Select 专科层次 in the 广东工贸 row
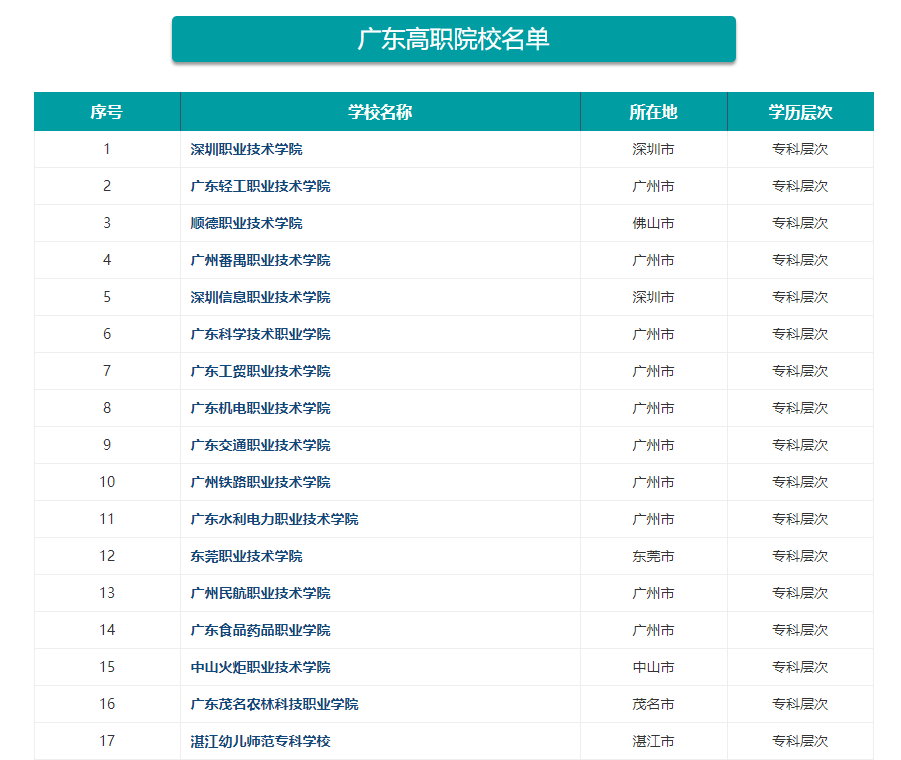This screenshot has width=901, height=760. (x=800, y=371)
